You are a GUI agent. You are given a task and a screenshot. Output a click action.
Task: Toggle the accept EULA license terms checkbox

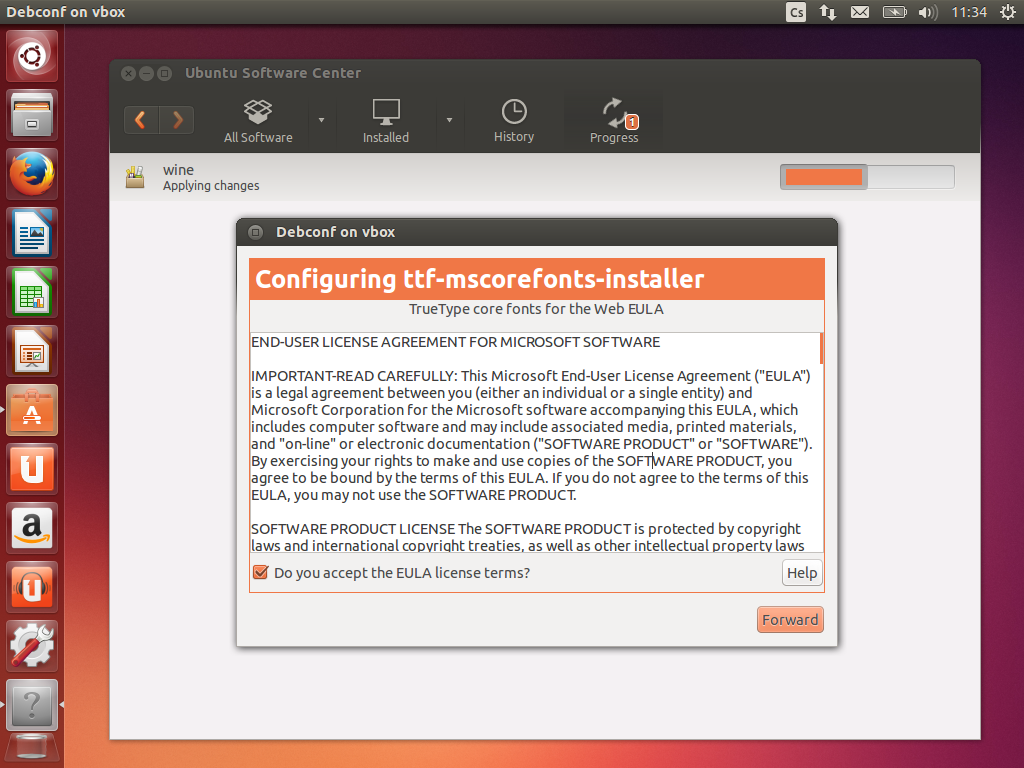pyautogui.click(x=261, y=573)
